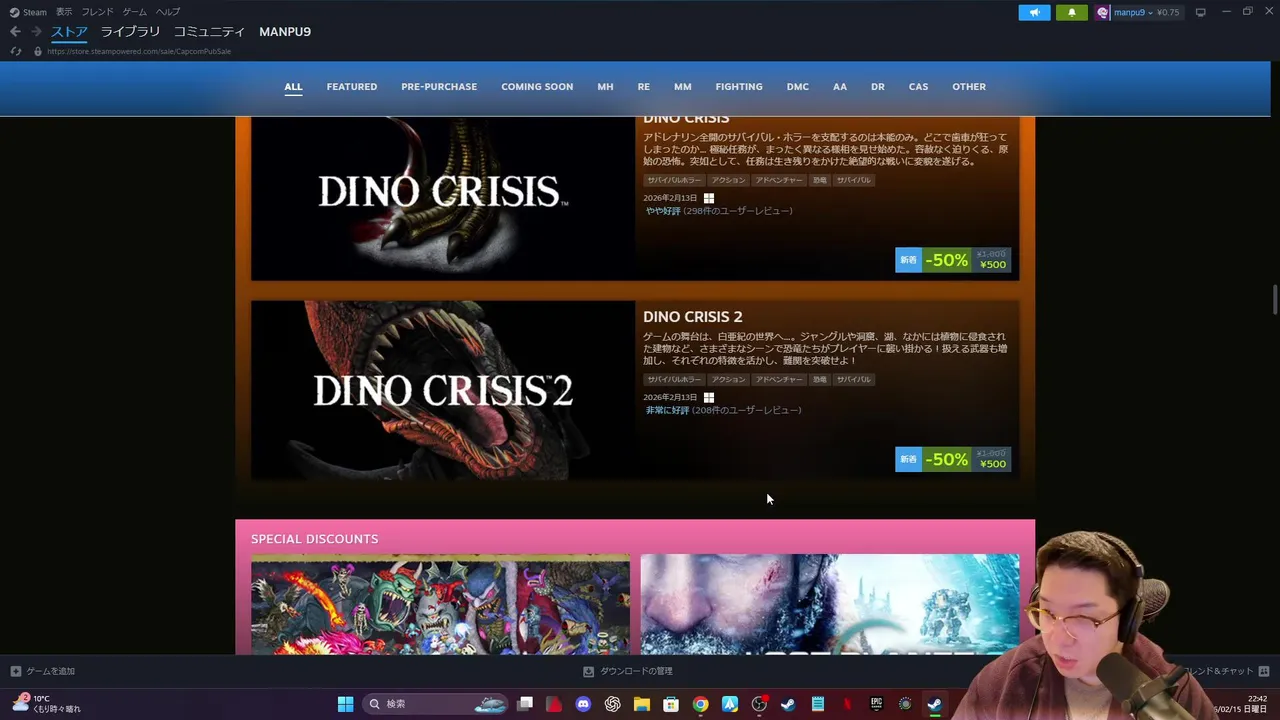
Task: Click DINO CRISIS 2 -50% ¥500 price button
Action: pyautogui.click(x=953, y=459)
